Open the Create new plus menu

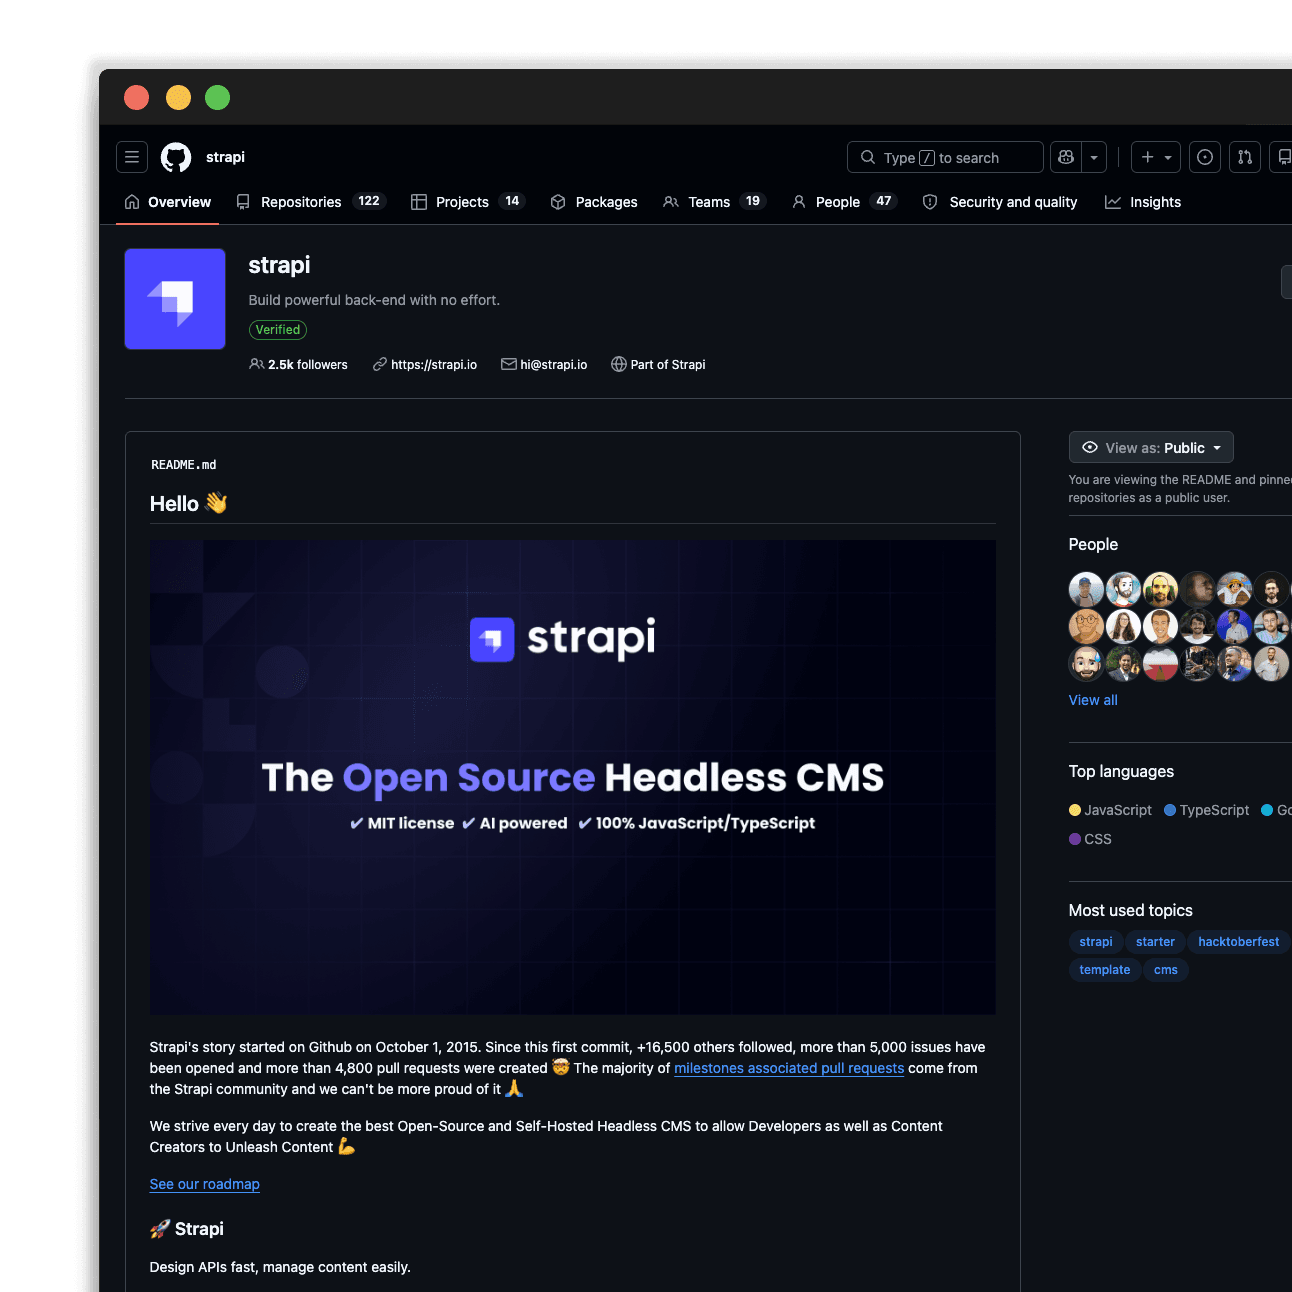(x=1156, y=157)
